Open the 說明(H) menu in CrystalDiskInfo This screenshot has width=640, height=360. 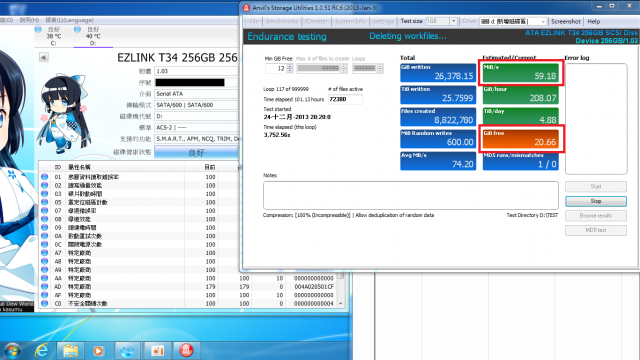click(x=29, y=20)
